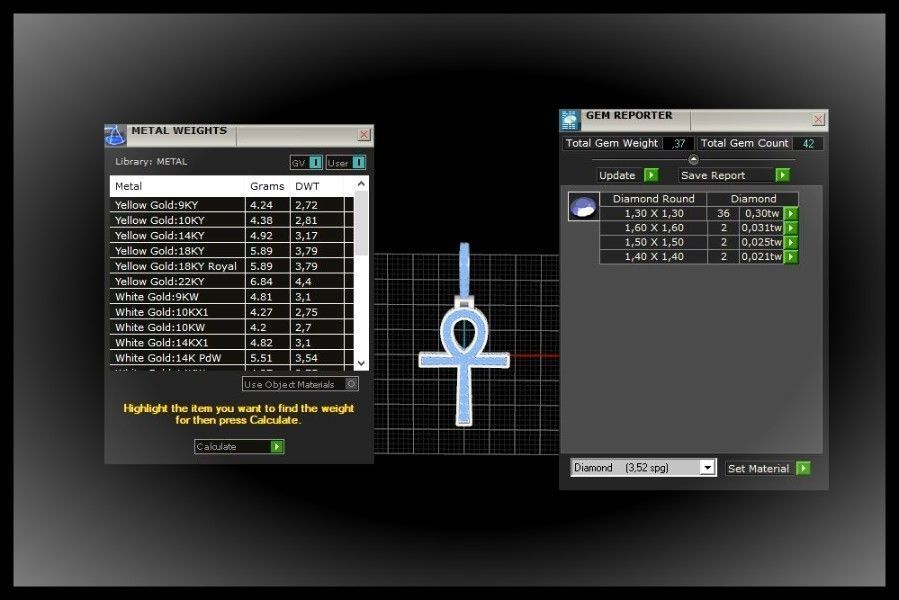Click the 1,60 X 1,60 size cell
The height and width of the screenshot is (600, 899).
click(x=654, y=228)
